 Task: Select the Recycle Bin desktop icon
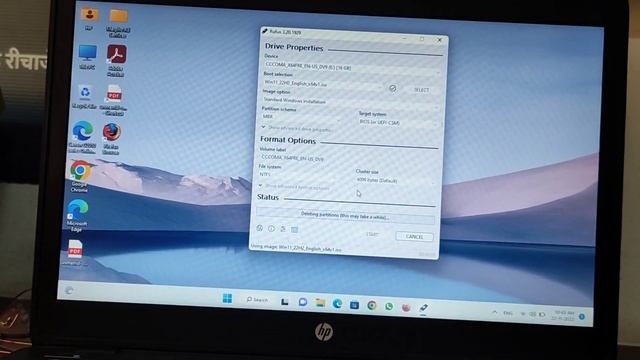click(85, 97)
